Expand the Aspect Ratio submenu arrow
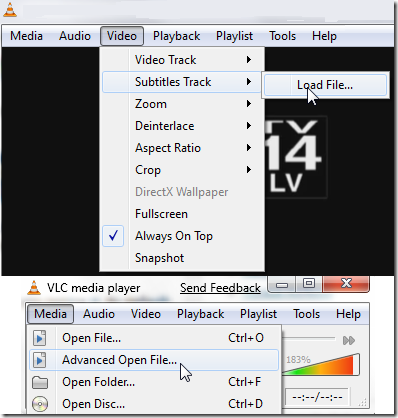This screenshot has height=418, width=398. 249,148
